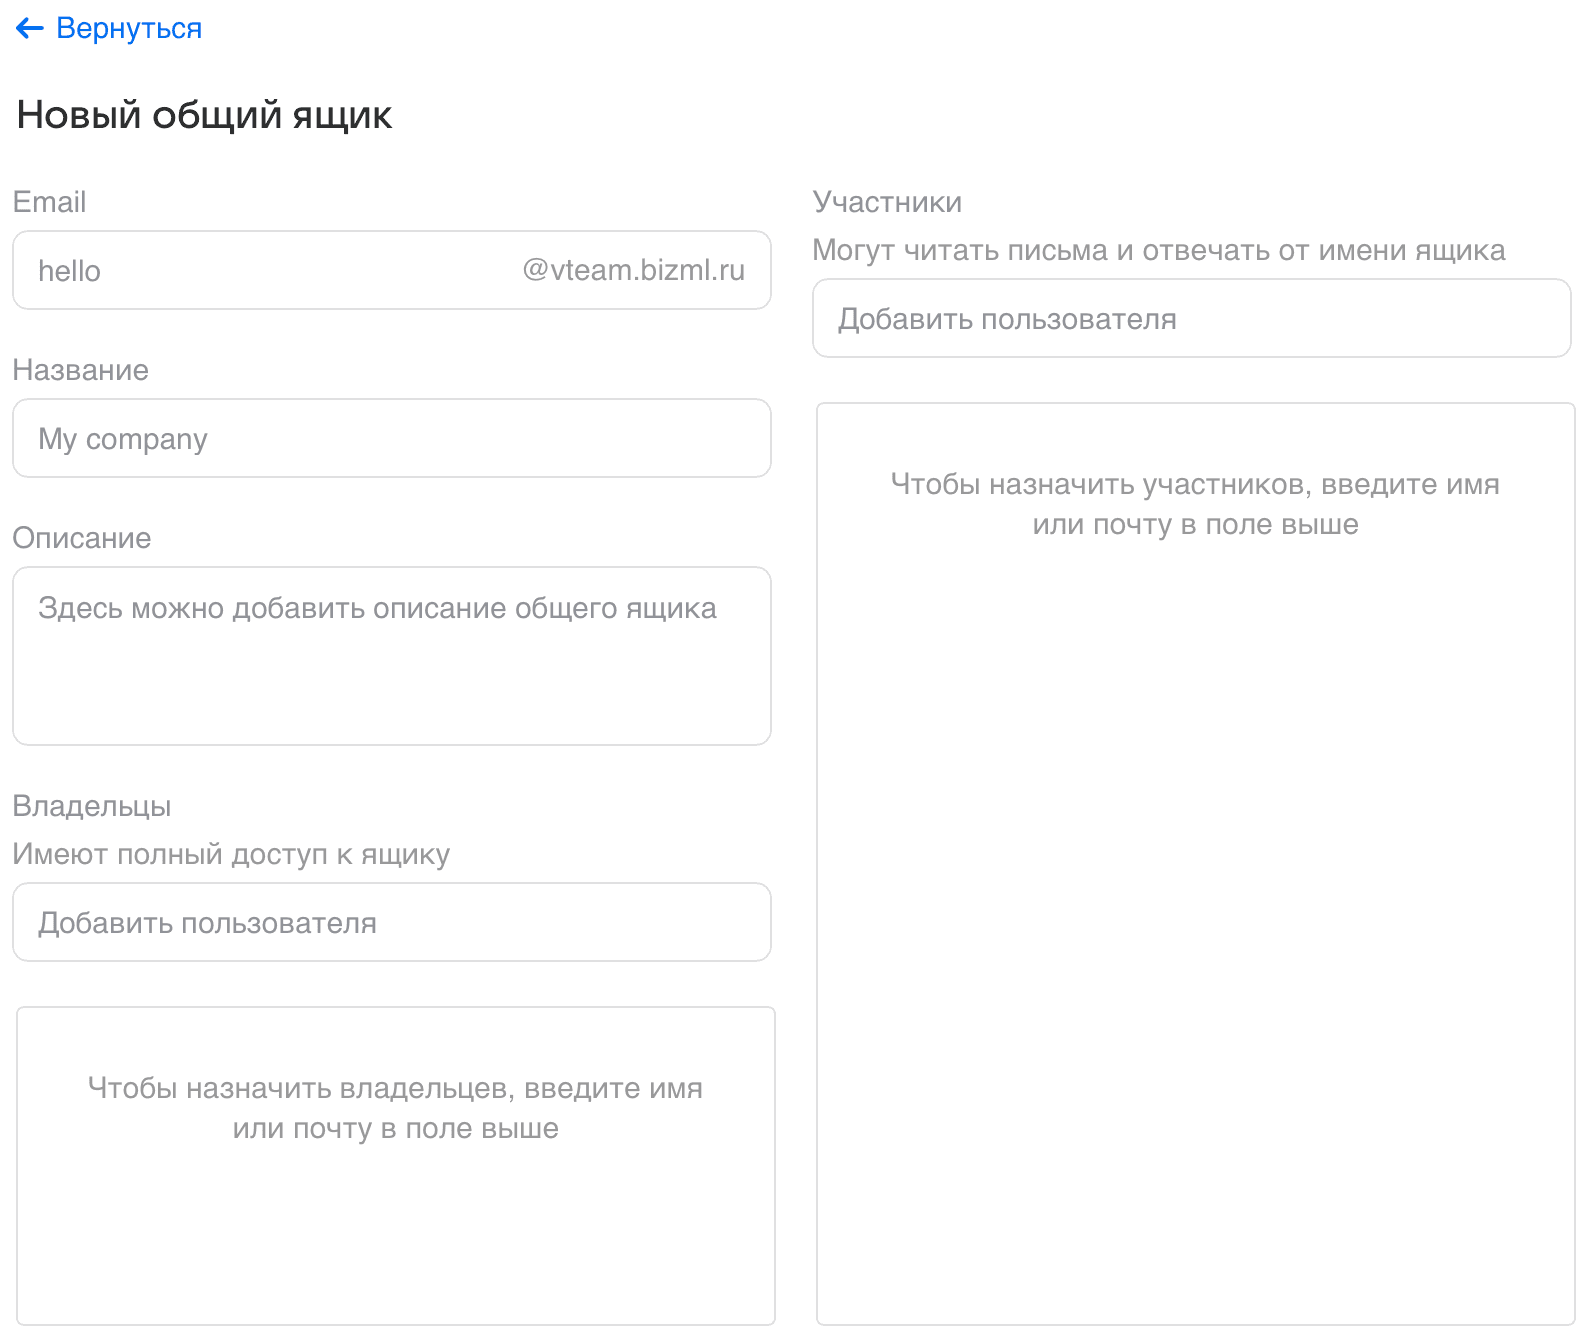Image resolution: width=1592 pixels, height=1344 pixels.
Task: Click the 'Владельцы' section label
Action: click(92, 806)
